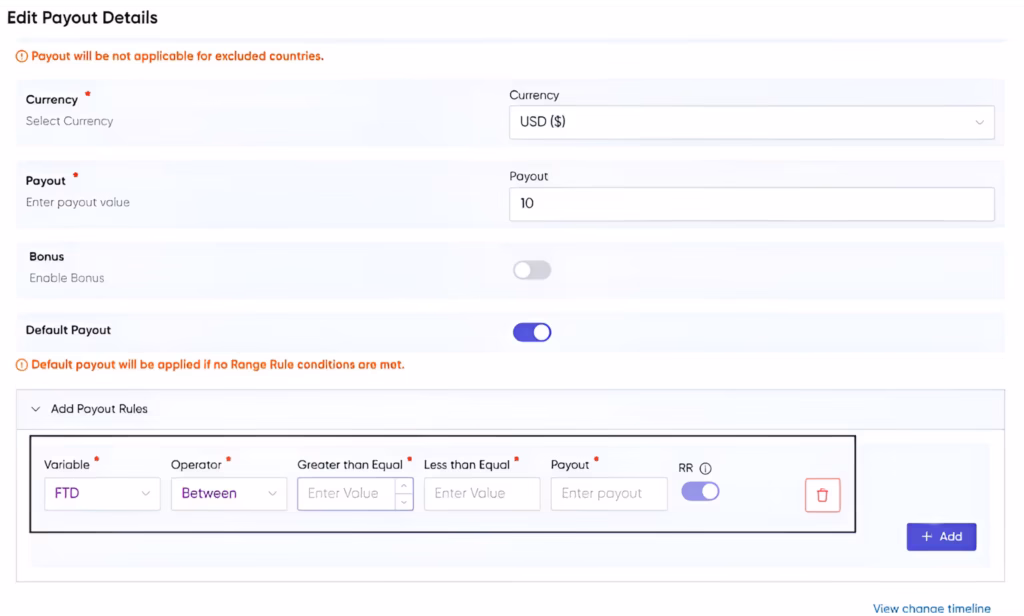Open the Currency USD ($) dropdown
This screenshot has height=616, width=1024.
pyautogui.click(x=752, y=122)
